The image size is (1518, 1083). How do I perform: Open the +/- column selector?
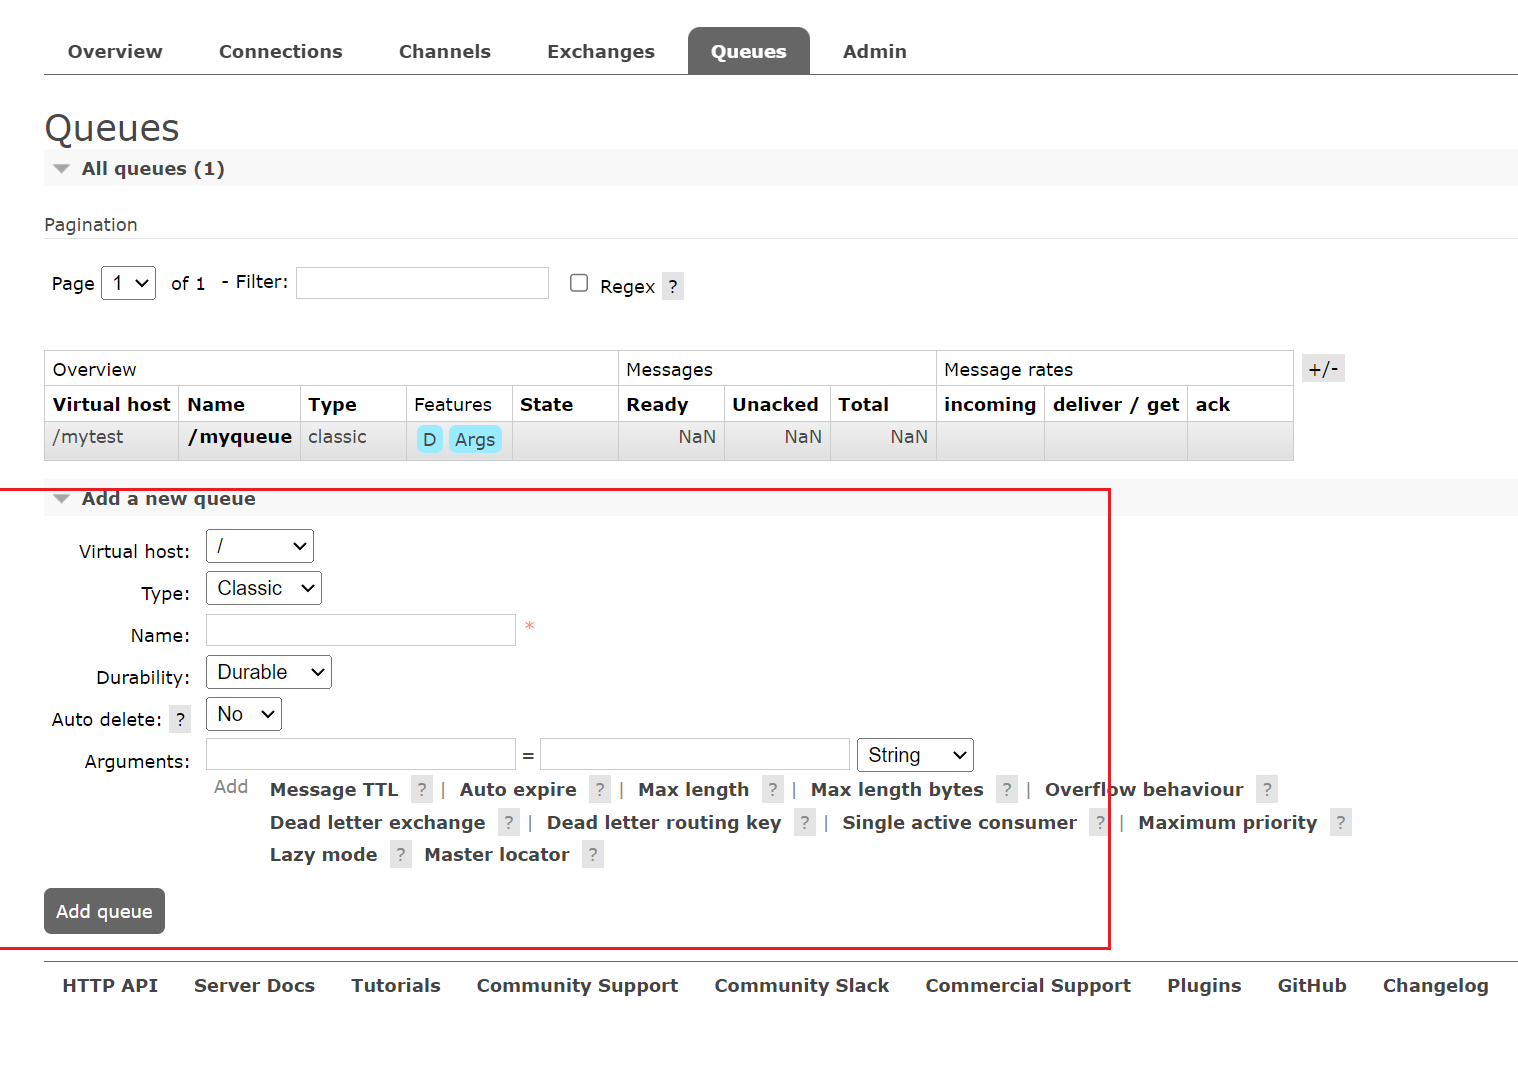pyautogui.click(x=1323, y=369)
